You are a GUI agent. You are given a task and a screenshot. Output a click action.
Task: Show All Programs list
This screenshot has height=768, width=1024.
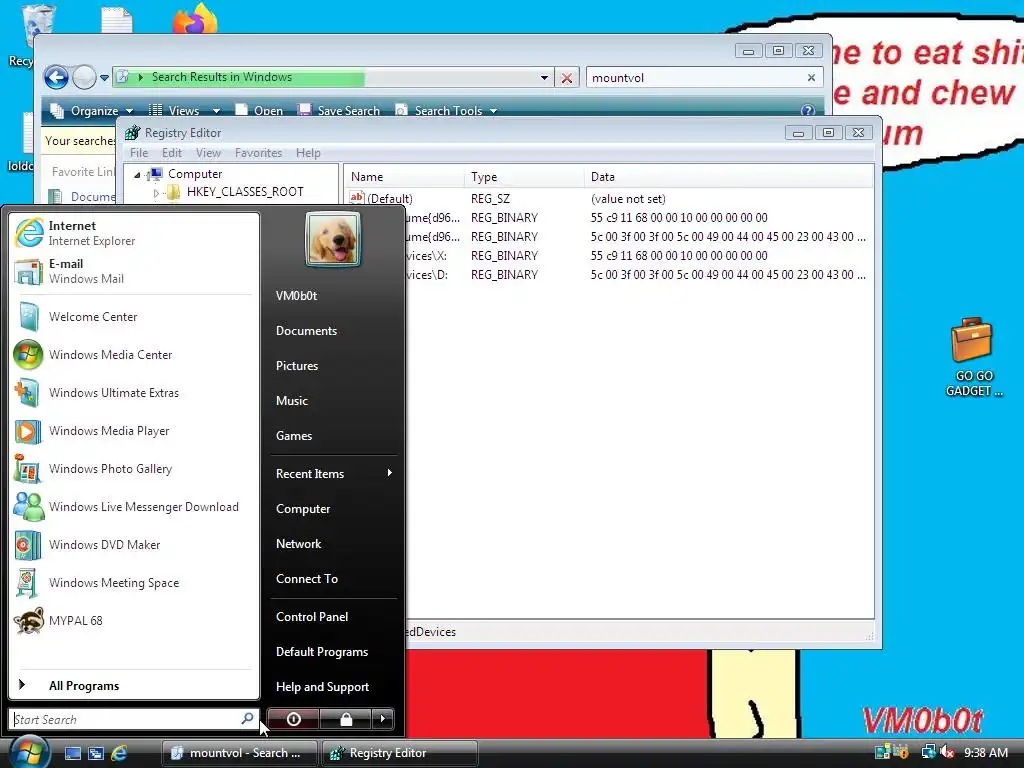click(134, 685)
